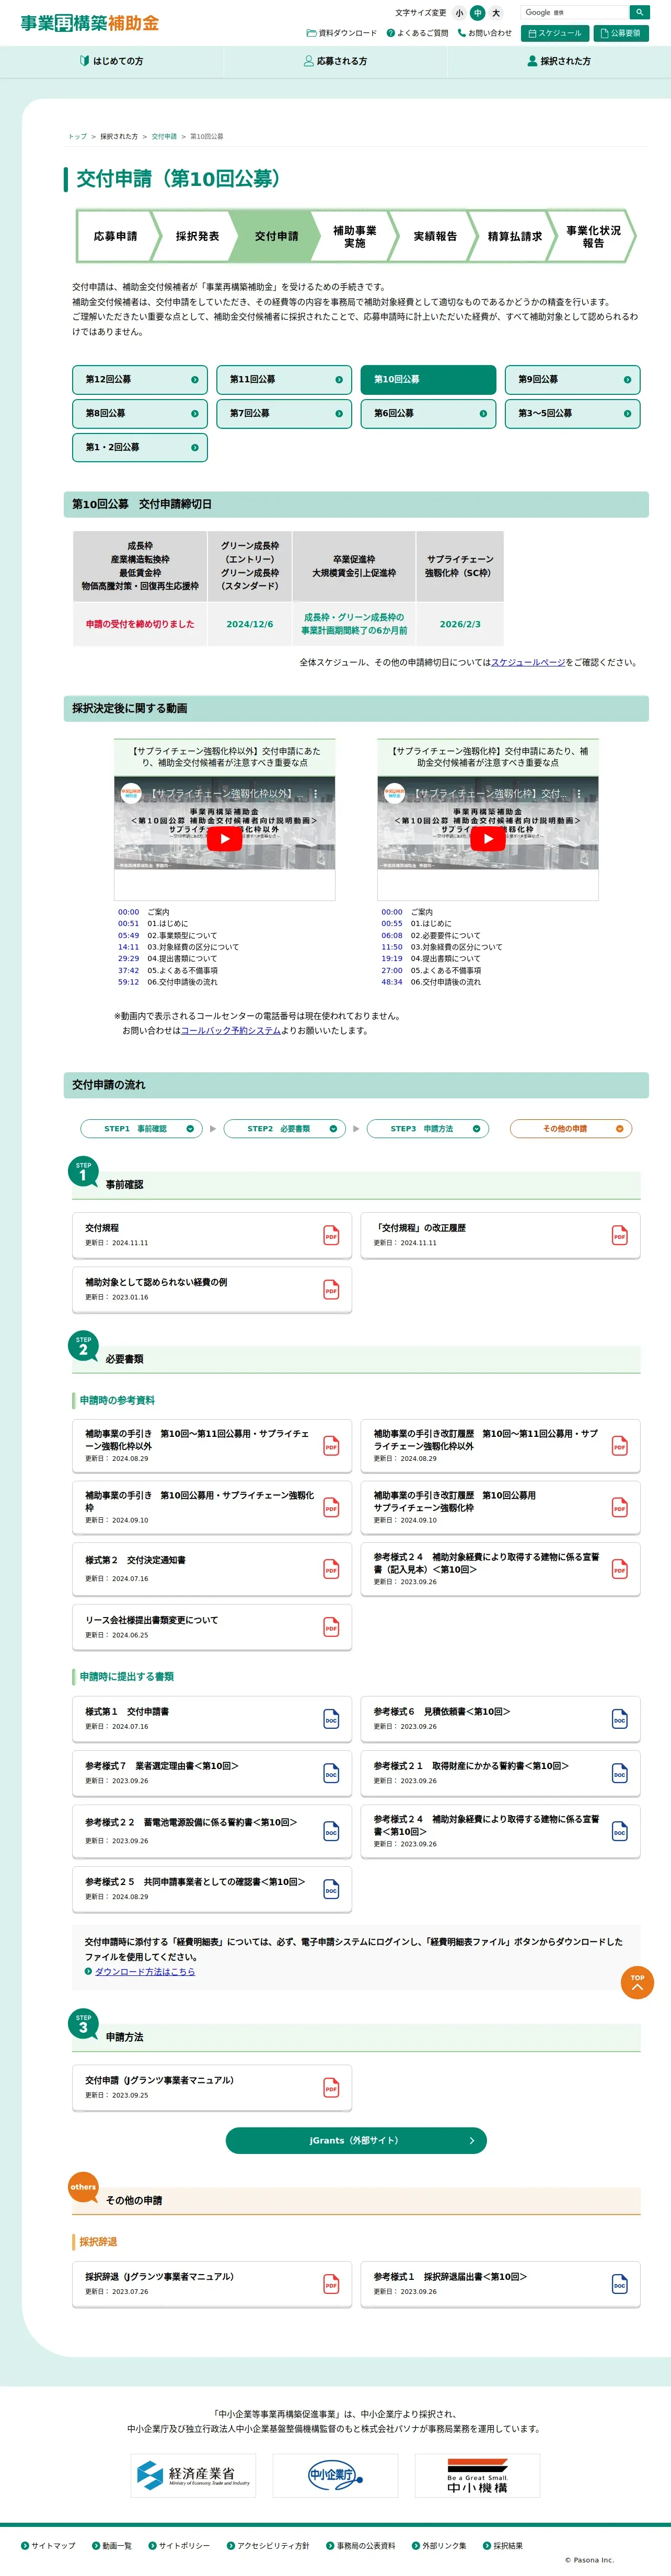Jump to STEP1 事前確認 section
Viewport: 671px width, 2576px height.
click(x=141, y=1129)
